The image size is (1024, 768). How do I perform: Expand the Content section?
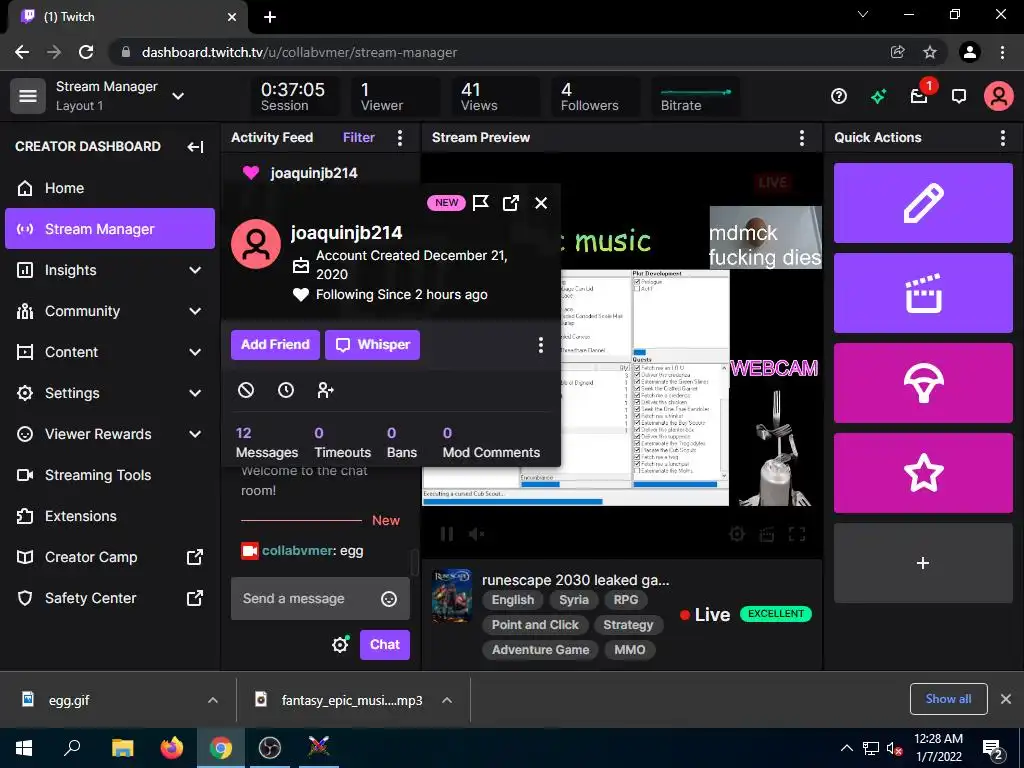pyautogui.click(x=195, y=353)
